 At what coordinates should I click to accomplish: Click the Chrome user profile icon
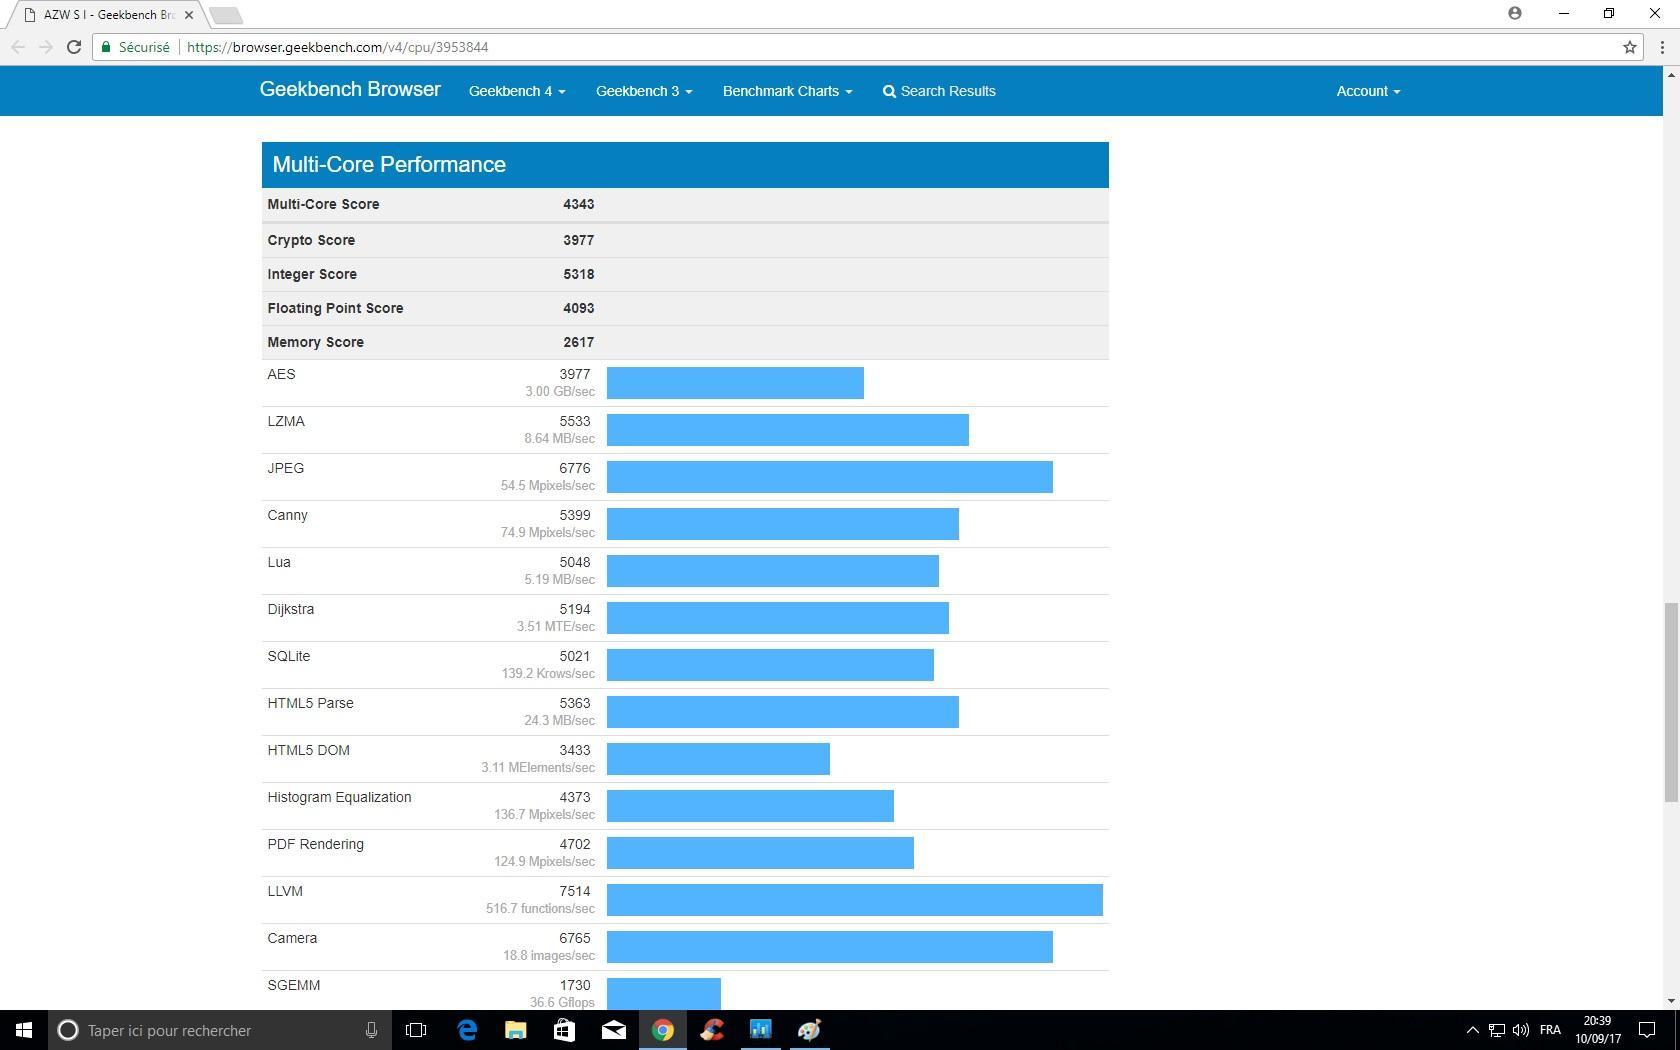point(1515,14)
